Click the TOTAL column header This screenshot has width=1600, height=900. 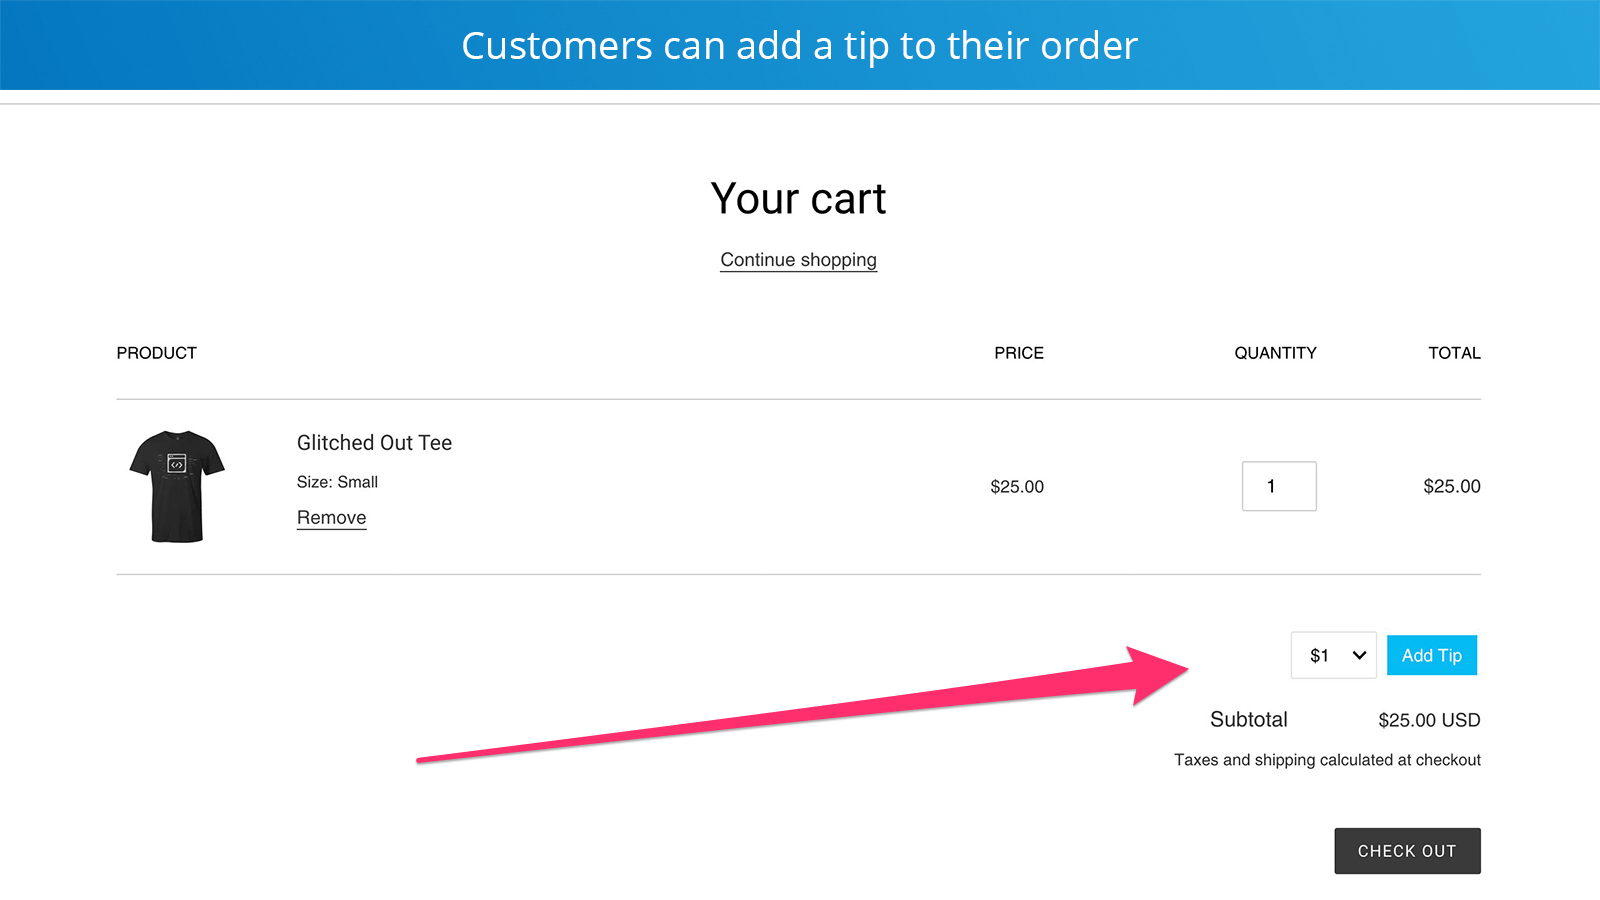click(x=1454, y=352)
